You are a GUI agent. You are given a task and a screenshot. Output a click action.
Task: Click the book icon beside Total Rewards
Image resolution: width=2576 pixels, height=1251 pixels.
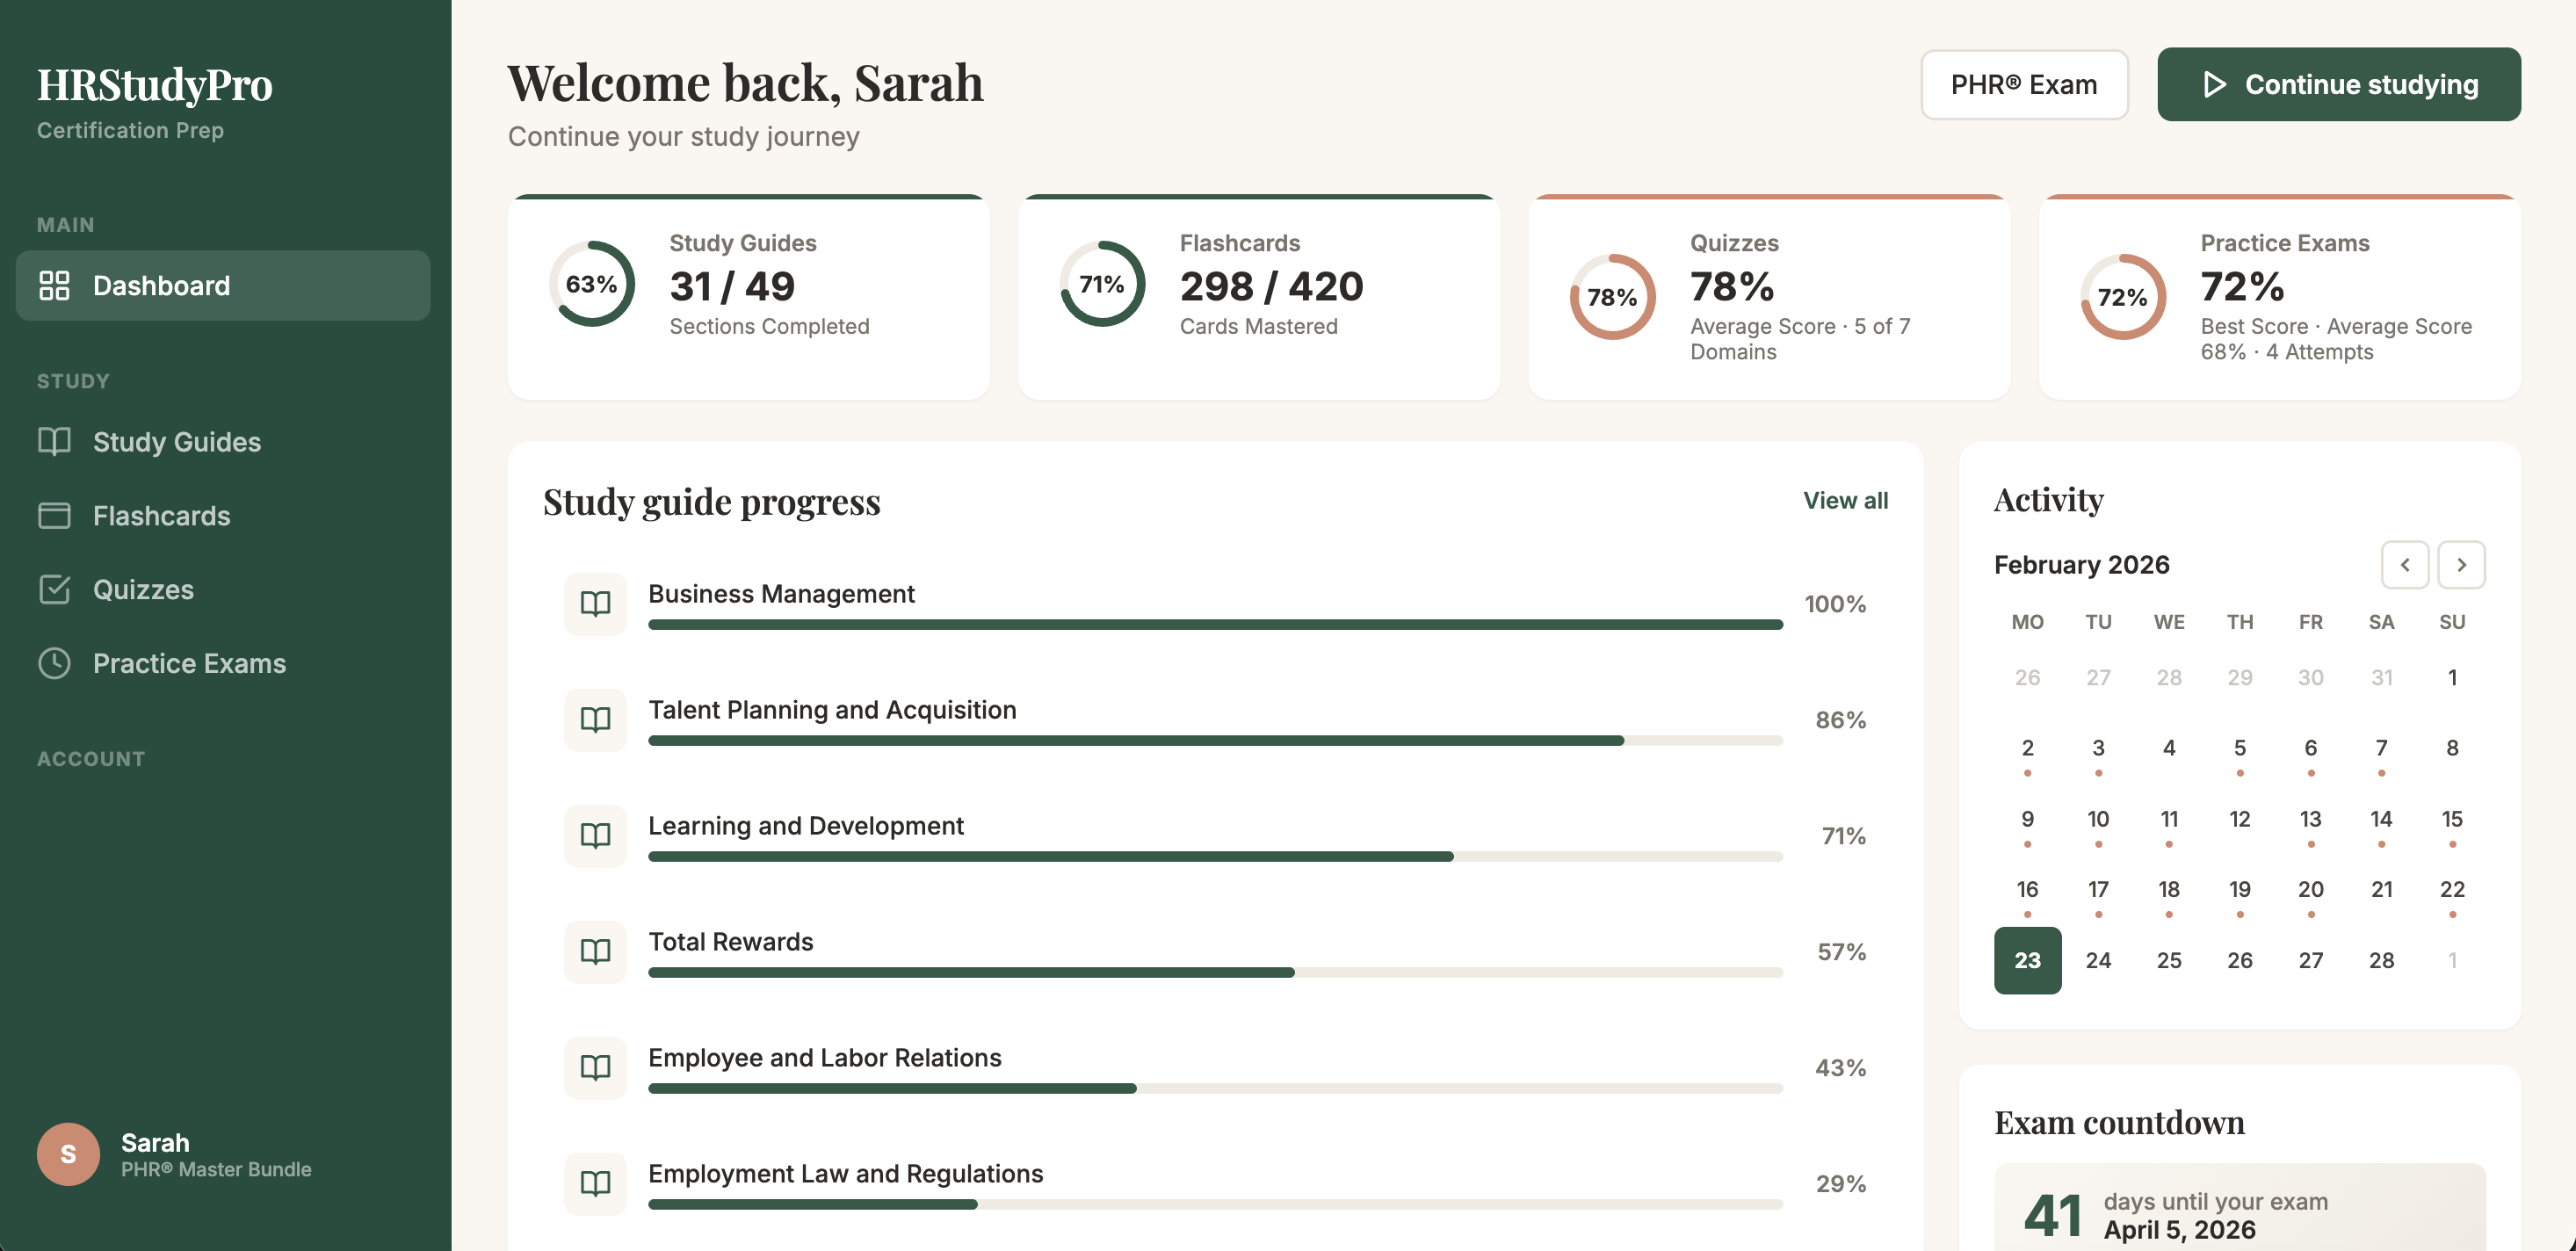595,952
